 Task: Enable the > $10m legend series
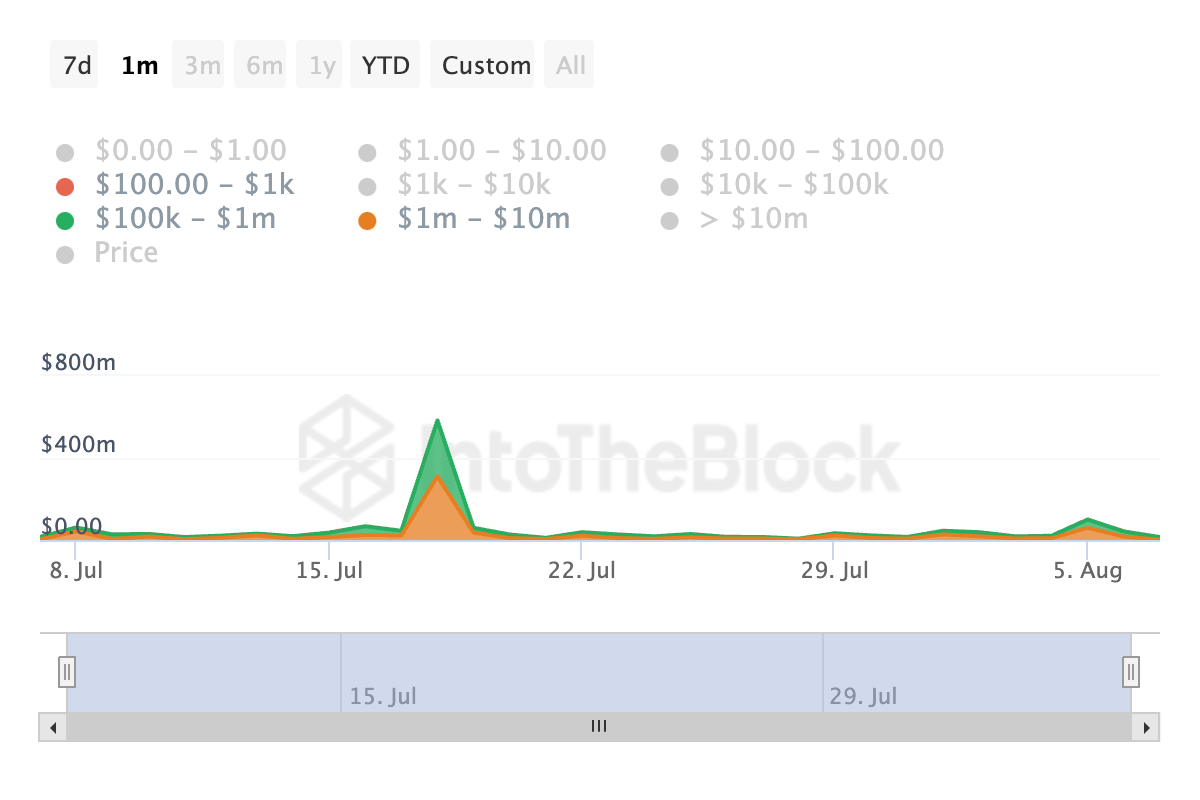[x=734, y=219]
